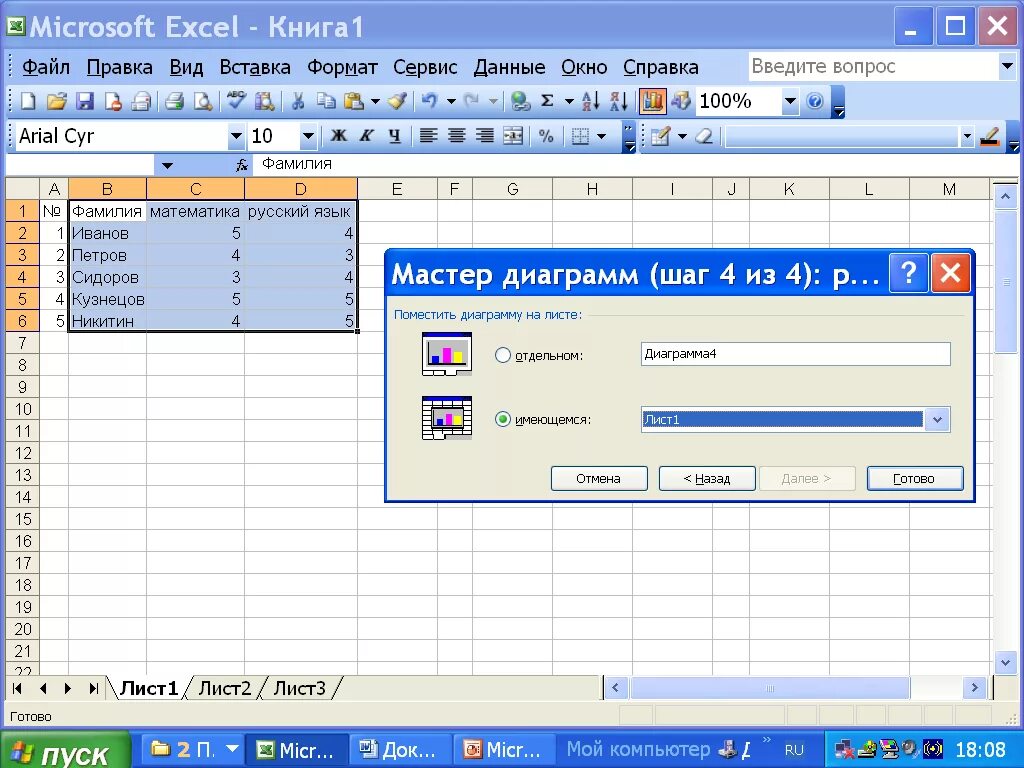Click the 'Введите вопрос' help box
Screen dimensions: 1024x768
point(873,67)
